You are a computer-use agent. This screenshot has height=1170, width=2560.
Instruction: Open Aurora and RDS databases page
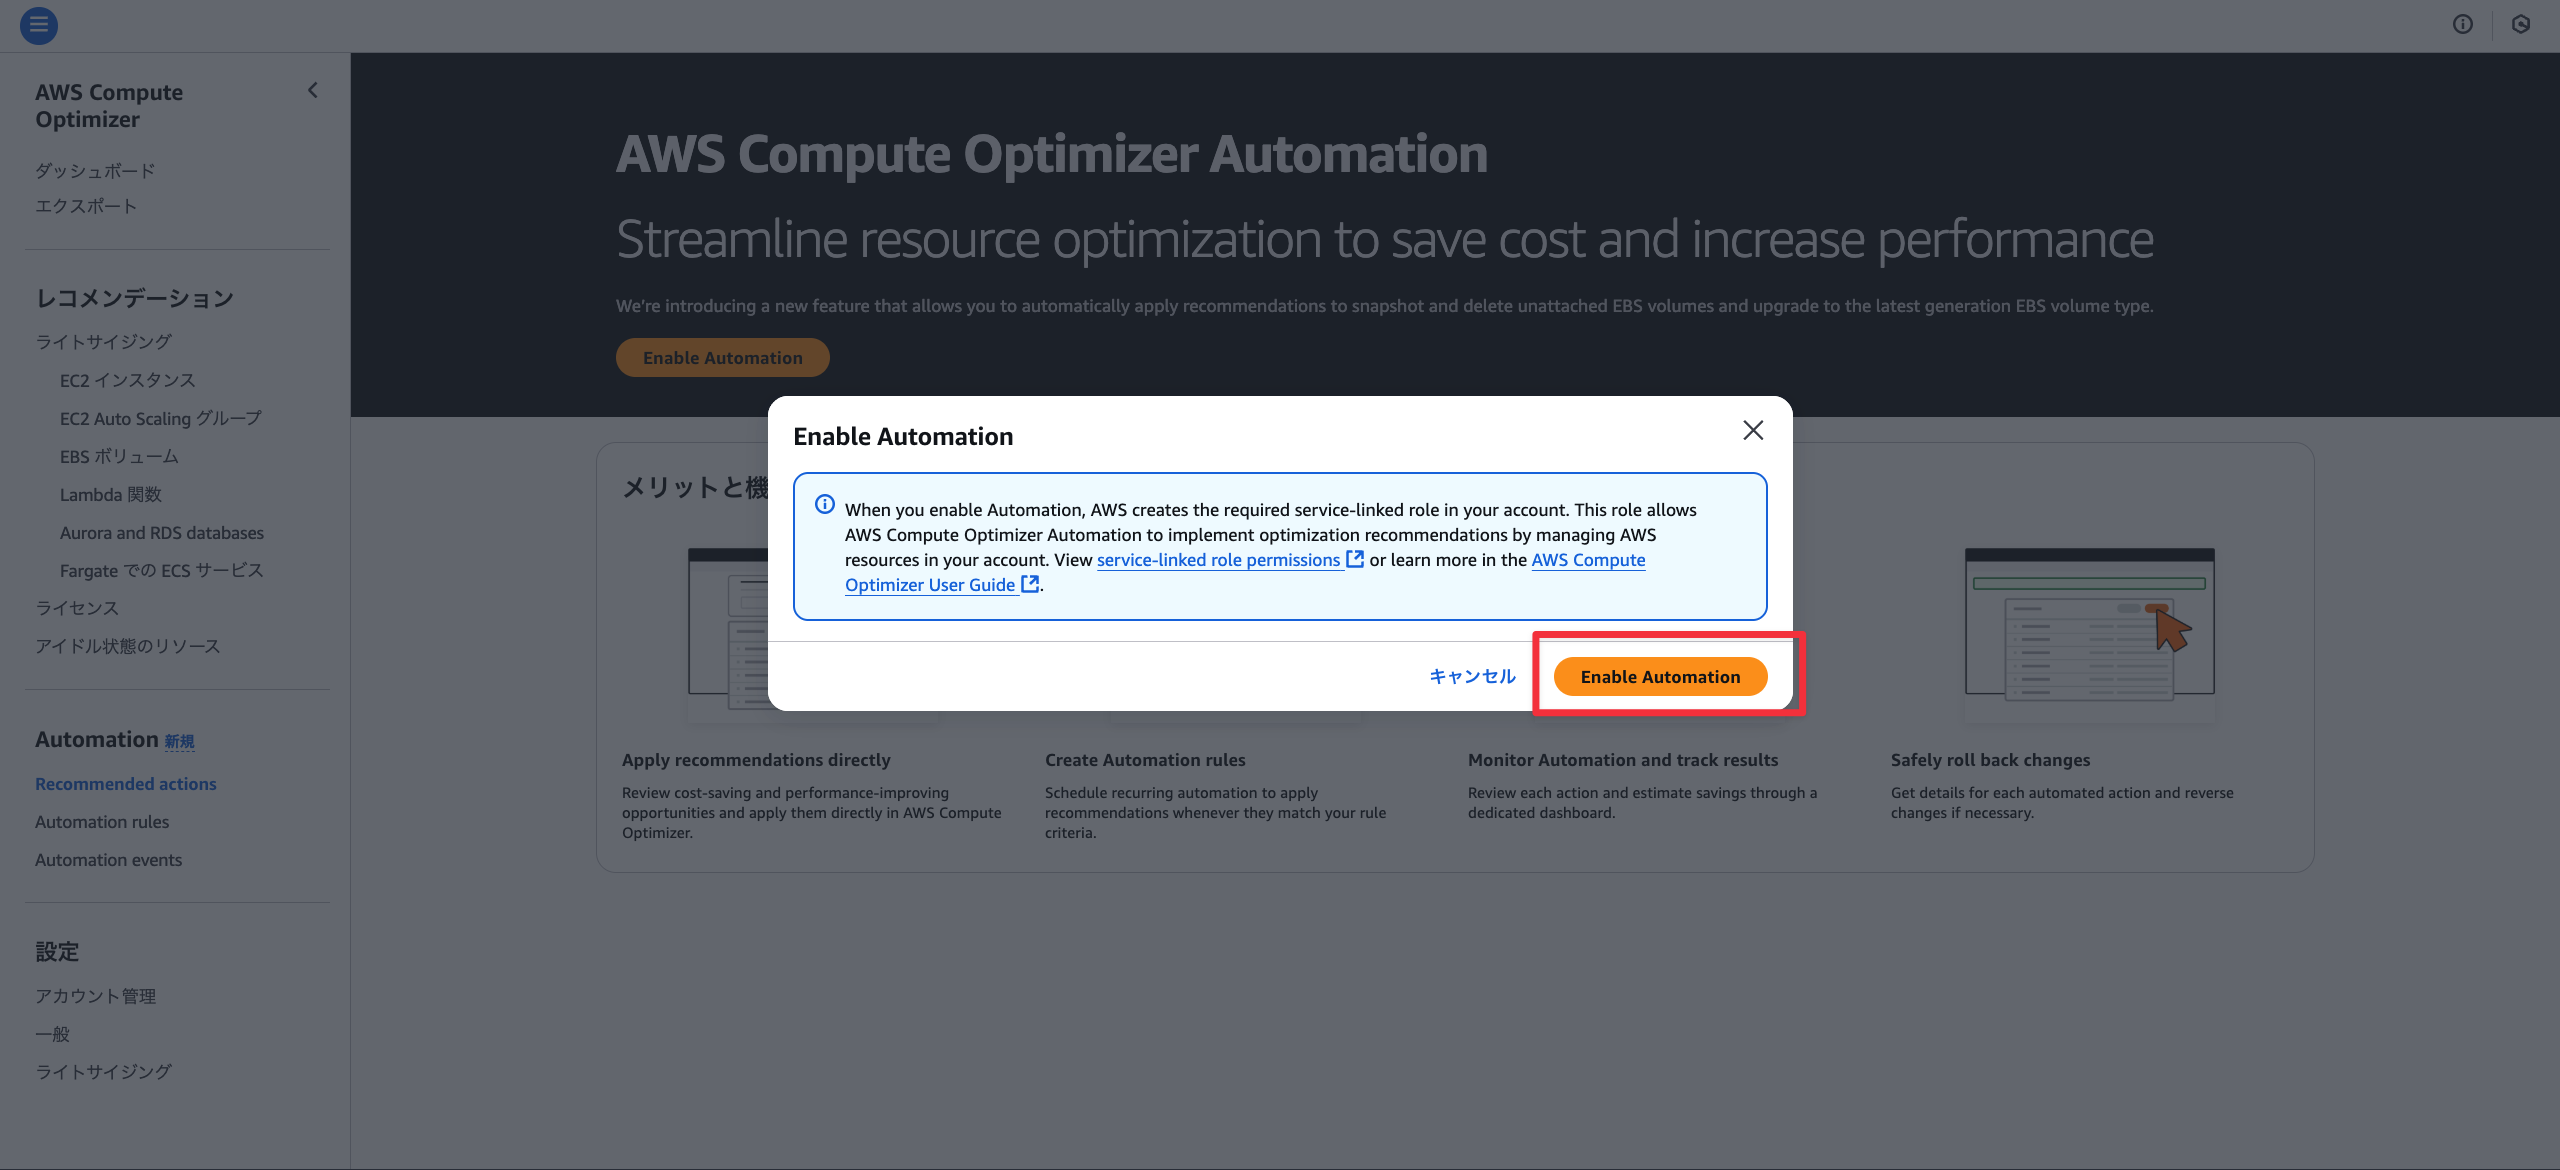(x=162, y=533)
